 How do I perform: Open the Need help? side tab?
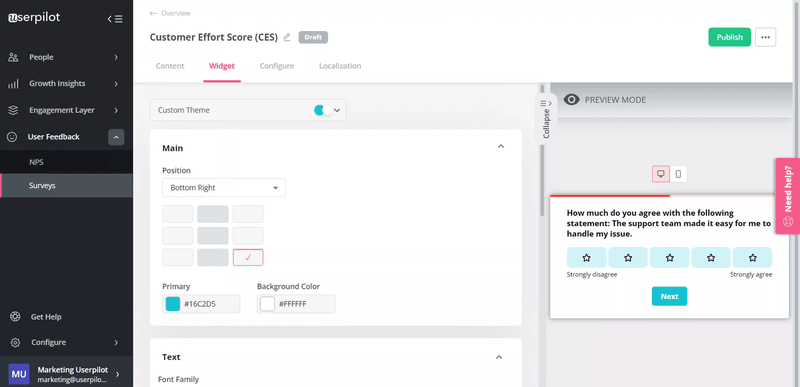coord(788,196)
